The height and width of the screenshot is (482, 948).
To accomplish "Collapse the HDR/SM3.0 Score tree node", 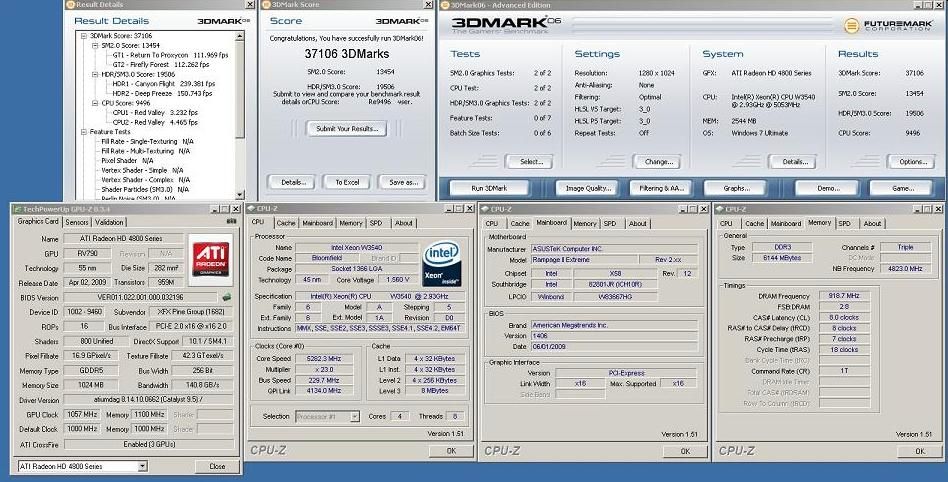I will 95,74.
